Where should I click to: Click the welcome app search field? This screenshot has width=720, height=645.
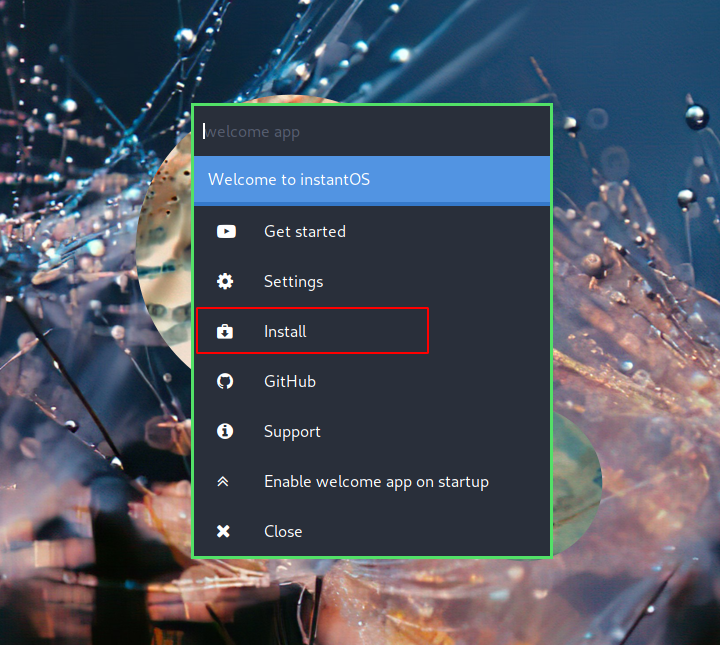[x=372, y=132]
